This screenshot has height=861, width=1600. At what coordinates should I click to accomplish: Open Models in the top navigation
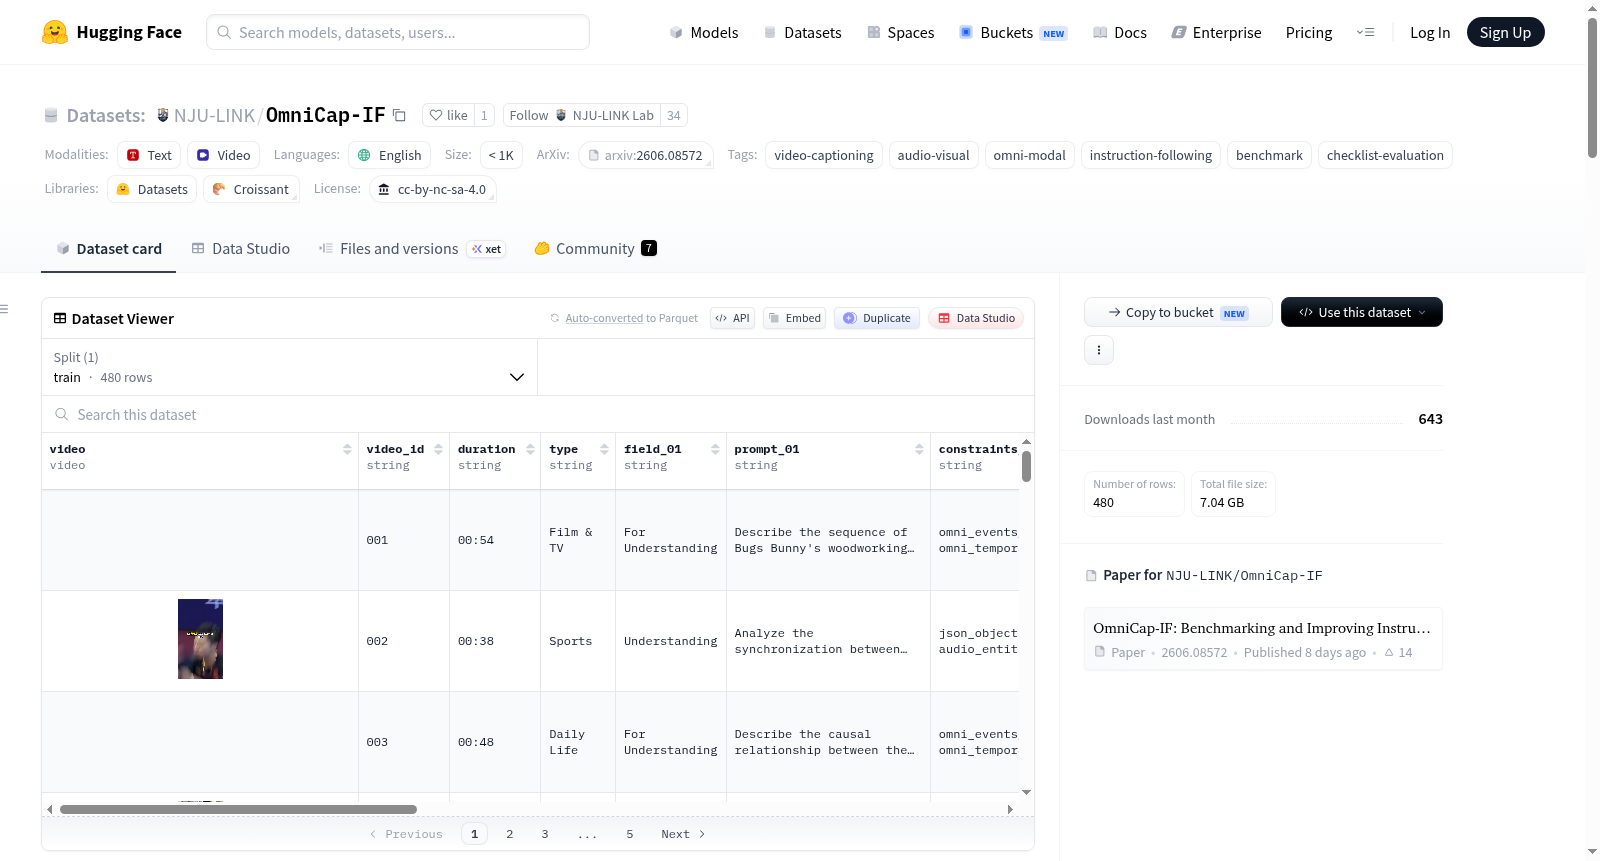(x=704, y=32)
